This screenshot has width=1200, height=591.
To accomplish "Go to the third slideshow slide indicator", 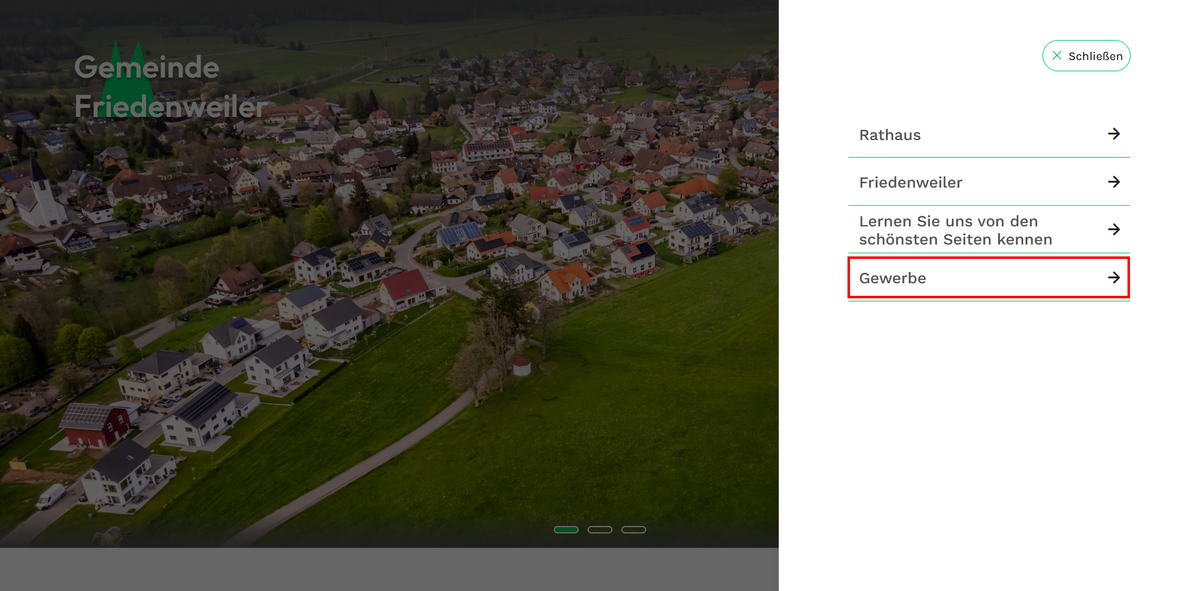I will click(634, 529).
